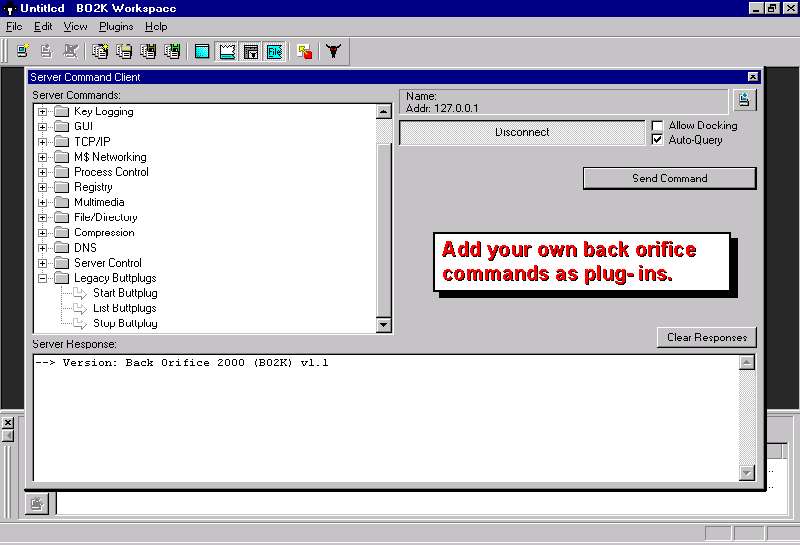Expand the Server Control folder
Screen dimensions: 800x545
[43, 263]
